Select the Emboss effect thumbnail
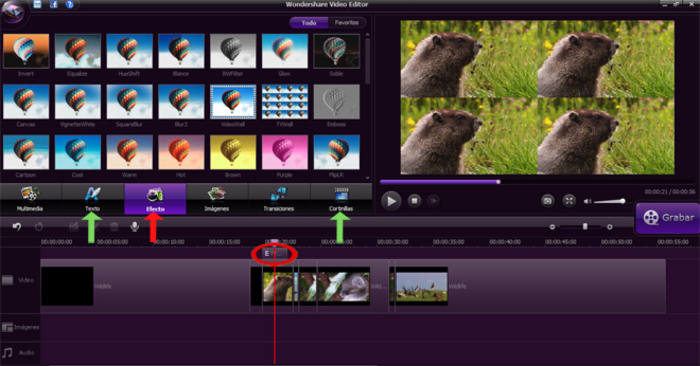The image size is (700, 366). (x=337, y=102)
